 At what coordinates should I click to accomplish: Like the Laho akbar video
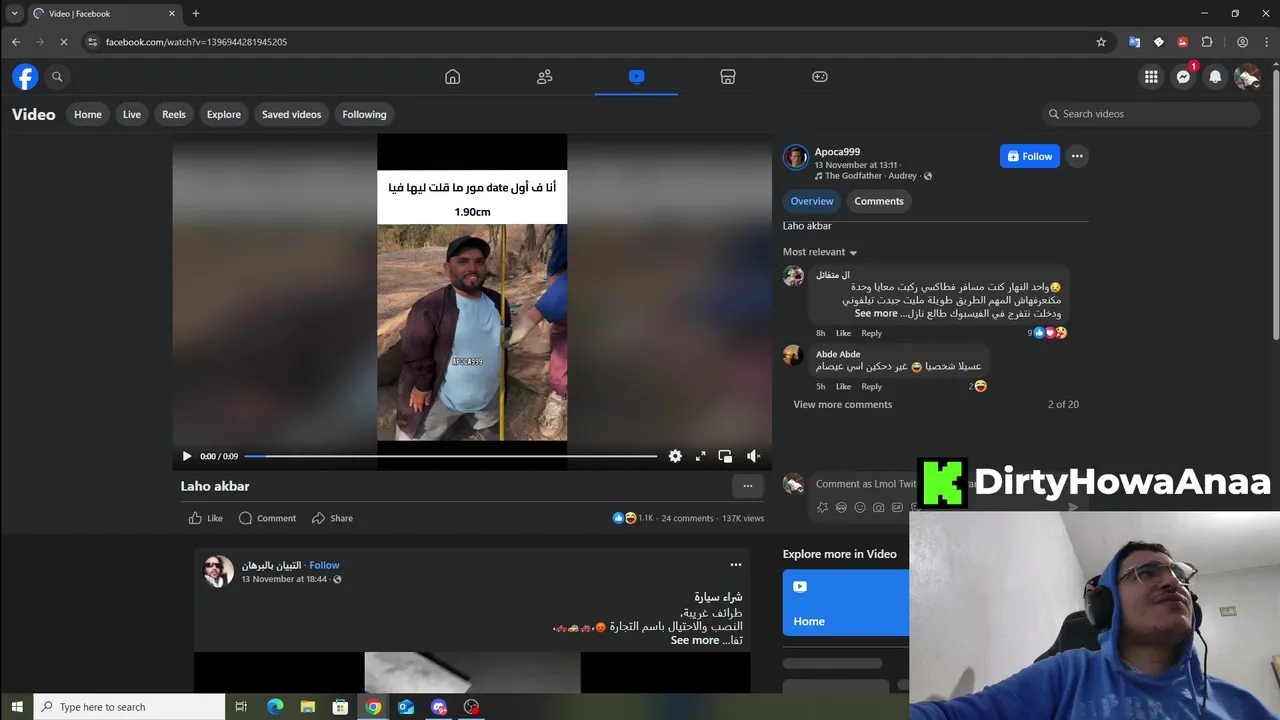206,518
